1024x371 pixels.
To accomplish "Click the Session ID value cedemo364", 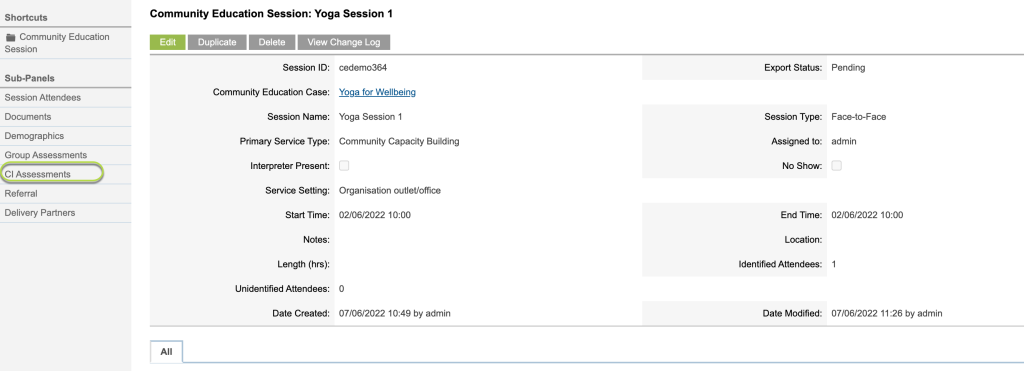I will (362, 67).
